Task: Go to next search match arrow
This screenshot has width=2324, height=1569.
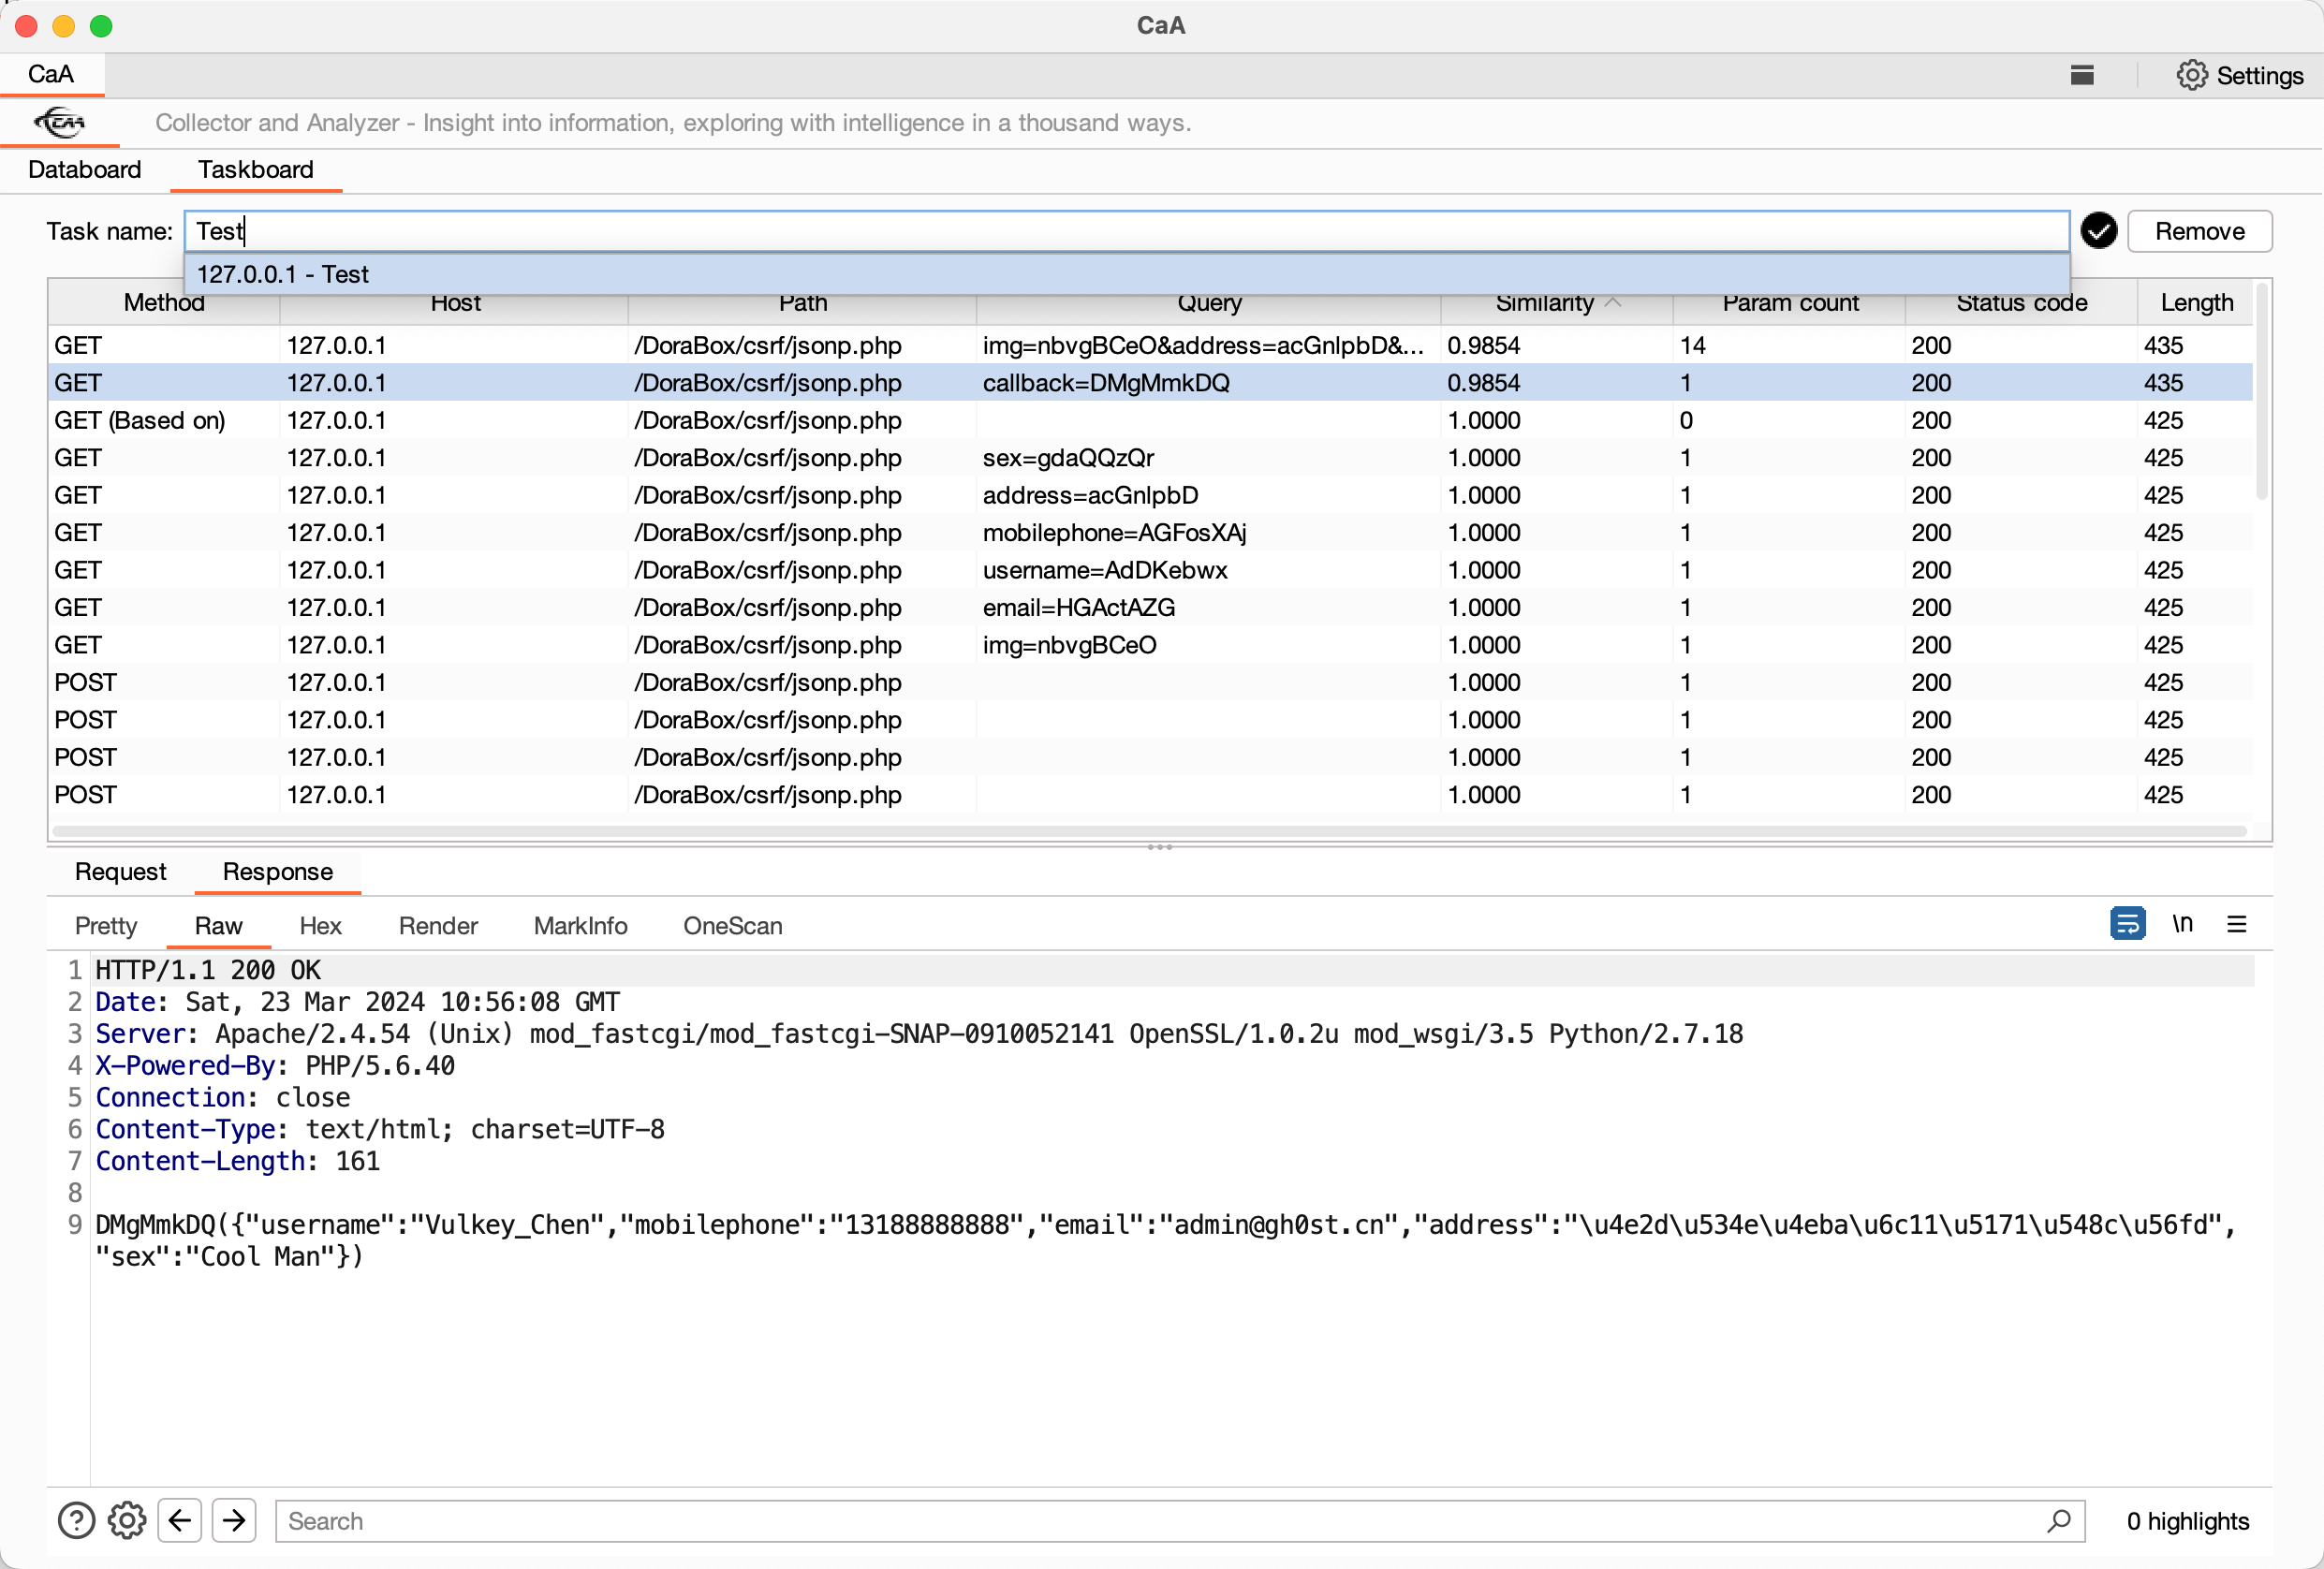Action: tap(234, 1521)
